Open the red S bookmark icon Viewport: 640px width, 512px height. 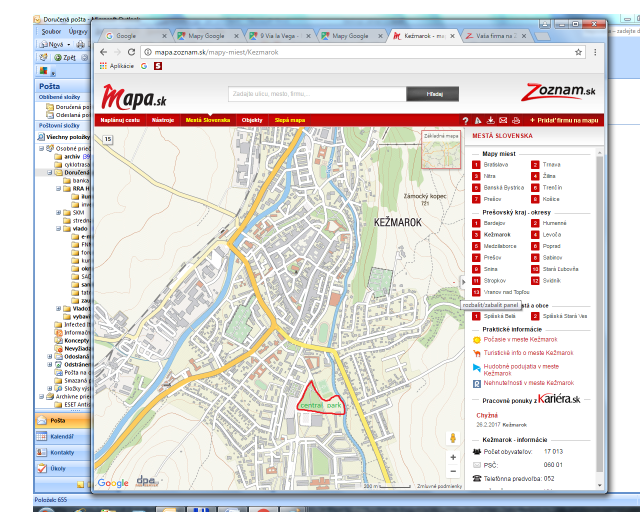coord(158,66)
